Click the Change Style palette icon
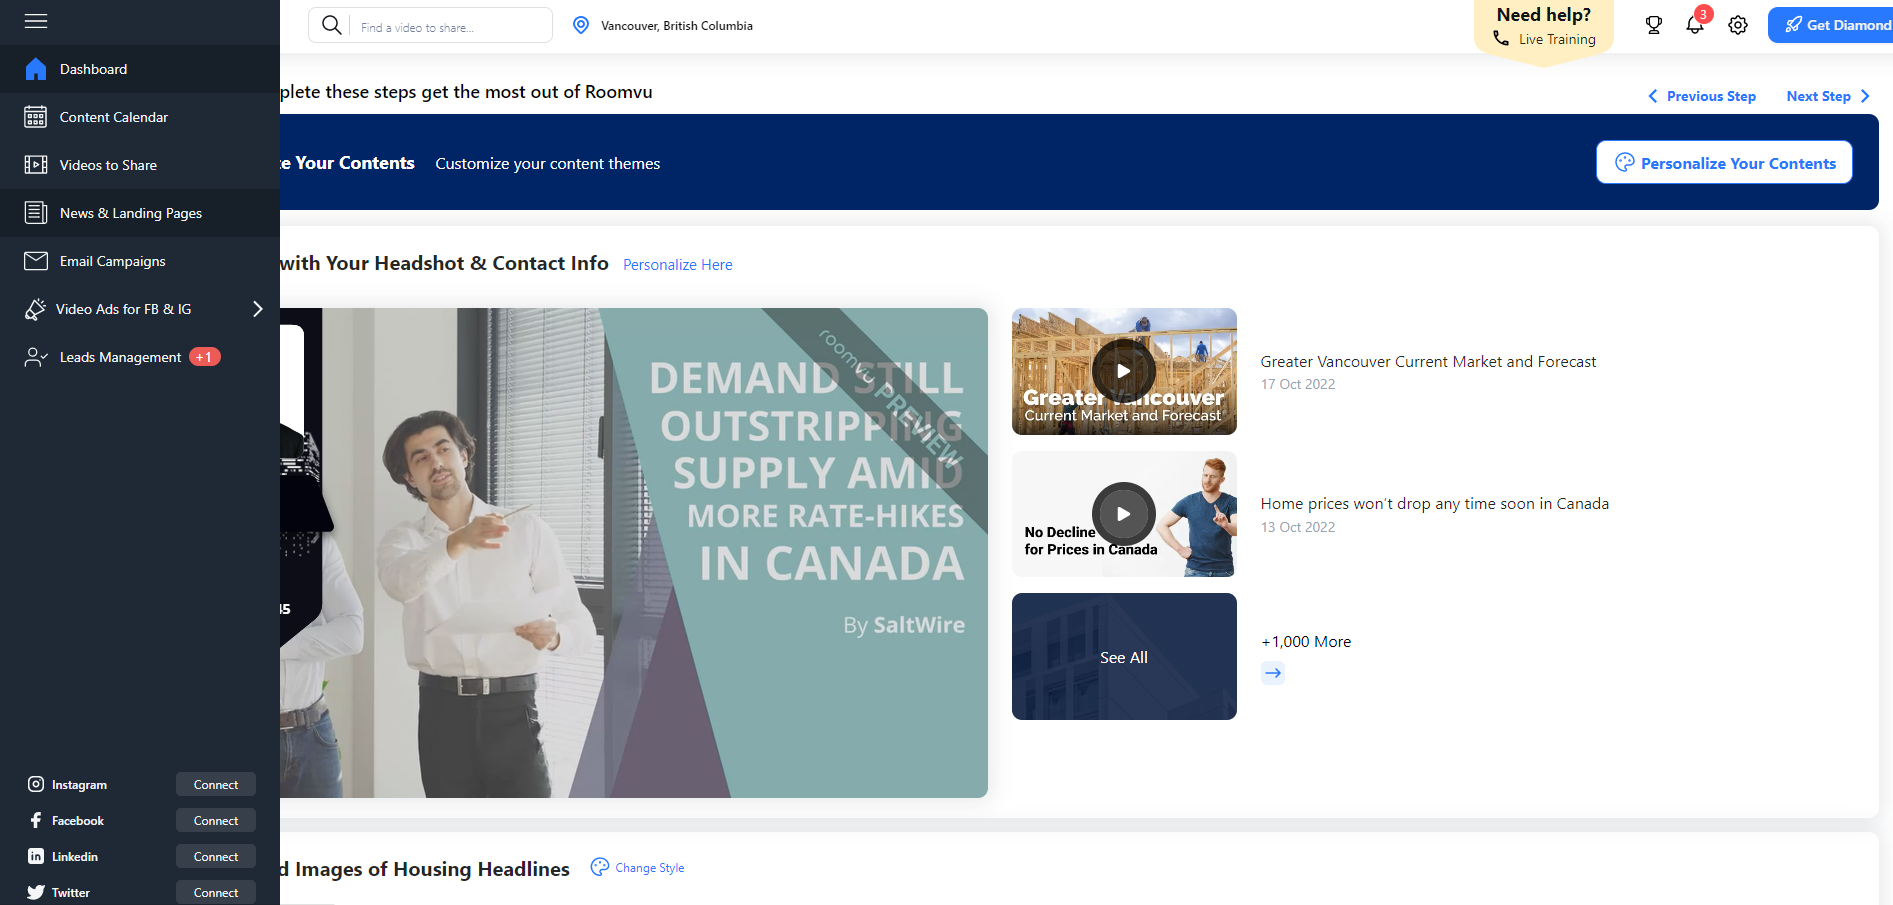The height and width of the screenshot is (905, 1893). (599, 867)
